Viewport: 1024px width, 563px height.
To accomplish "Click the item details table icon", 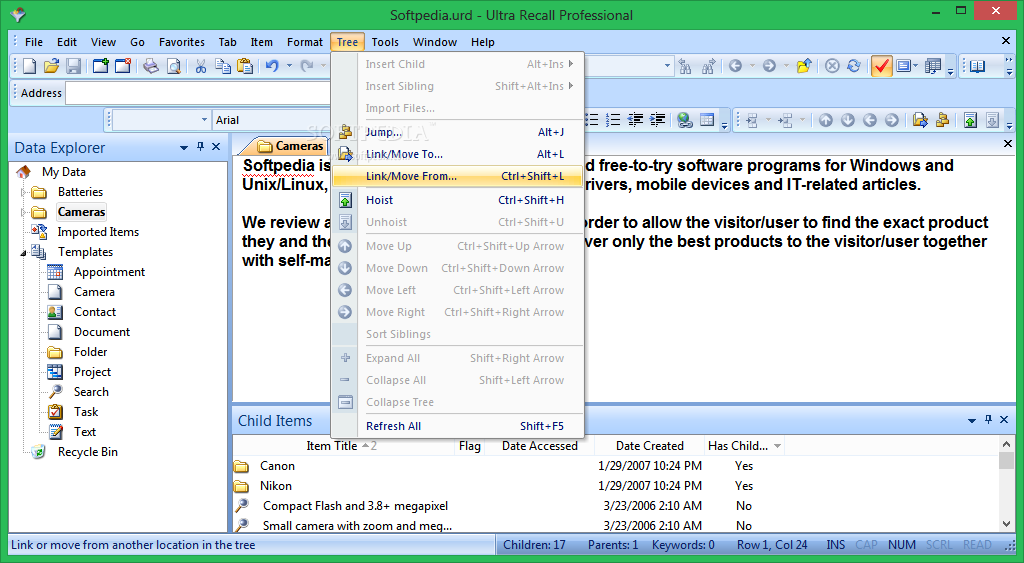I will tap(933, 66).
